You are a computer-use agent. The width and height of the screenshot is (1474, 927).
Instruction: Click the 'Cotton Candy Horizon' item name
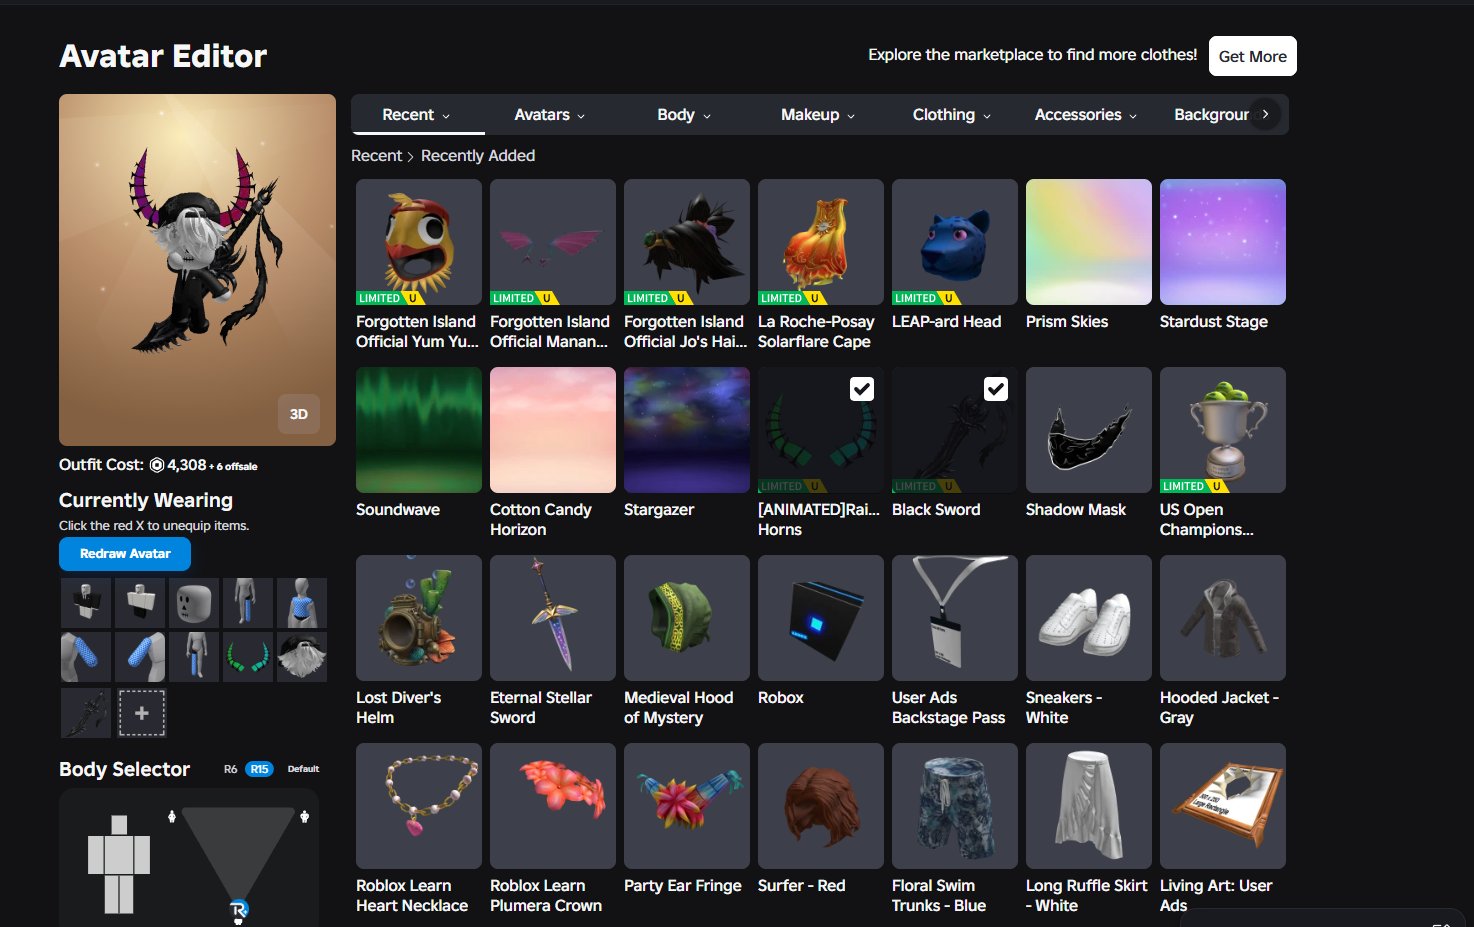541,520
